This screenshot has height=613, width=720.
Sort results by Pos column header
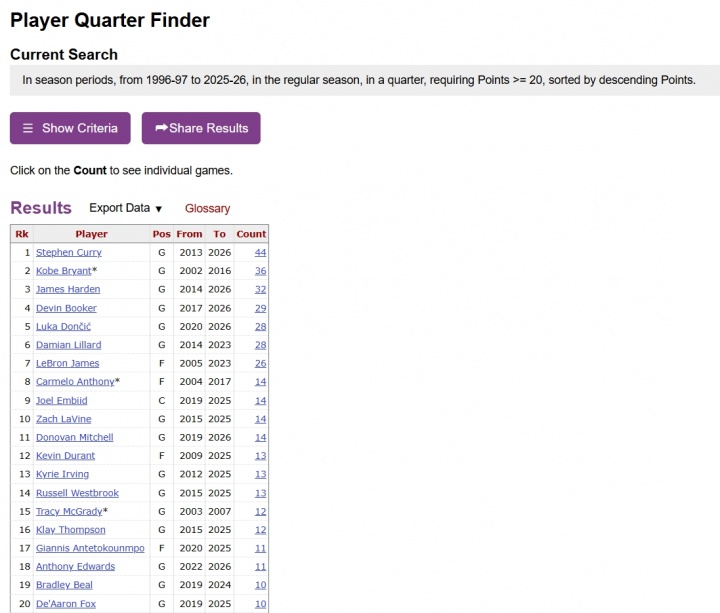click(161, 234)
